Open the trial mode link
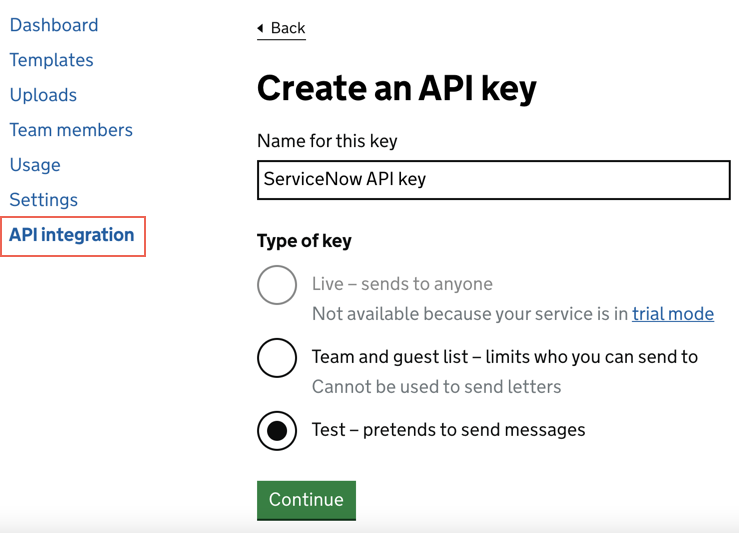 [673, 314]
